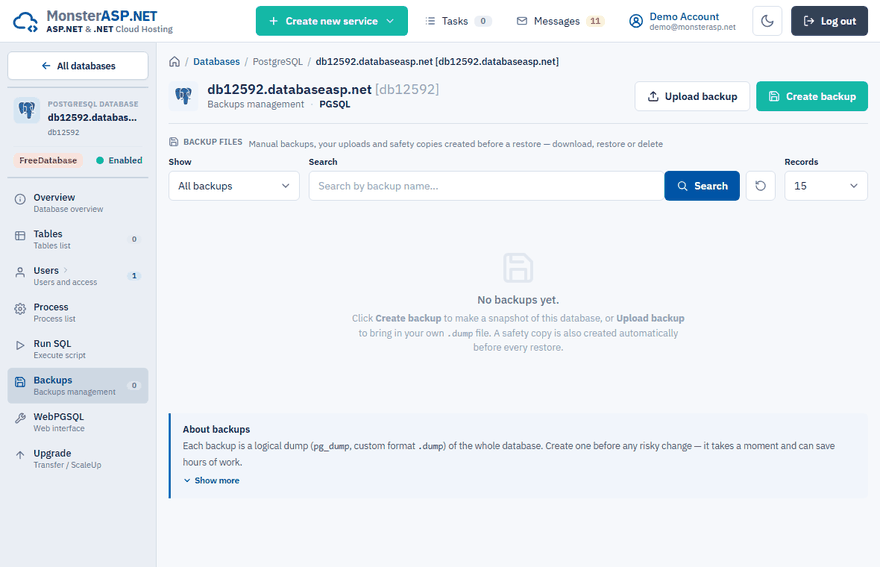880x567 pixels.
Task: Open the Databases breadcrumb link
Action: click(216, 61)
